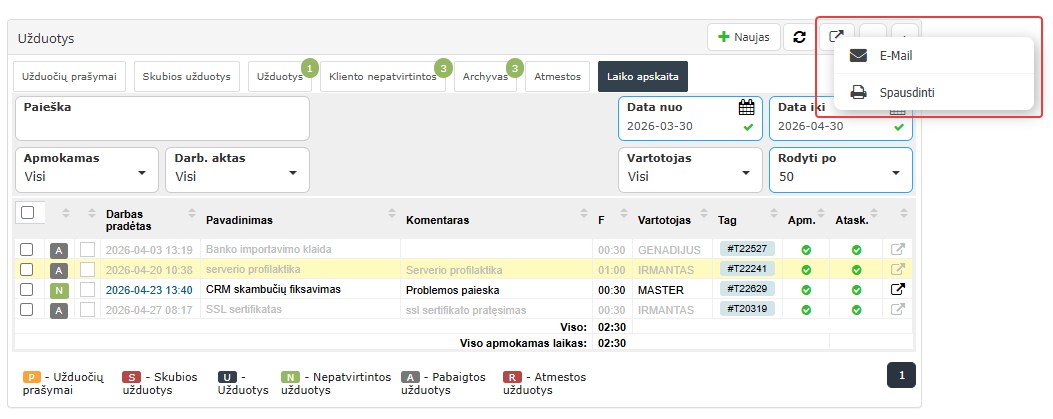Click Apm. green check in GENADIJUS row
Screen dimensions: 1053x419
click(x=806, y=250)
